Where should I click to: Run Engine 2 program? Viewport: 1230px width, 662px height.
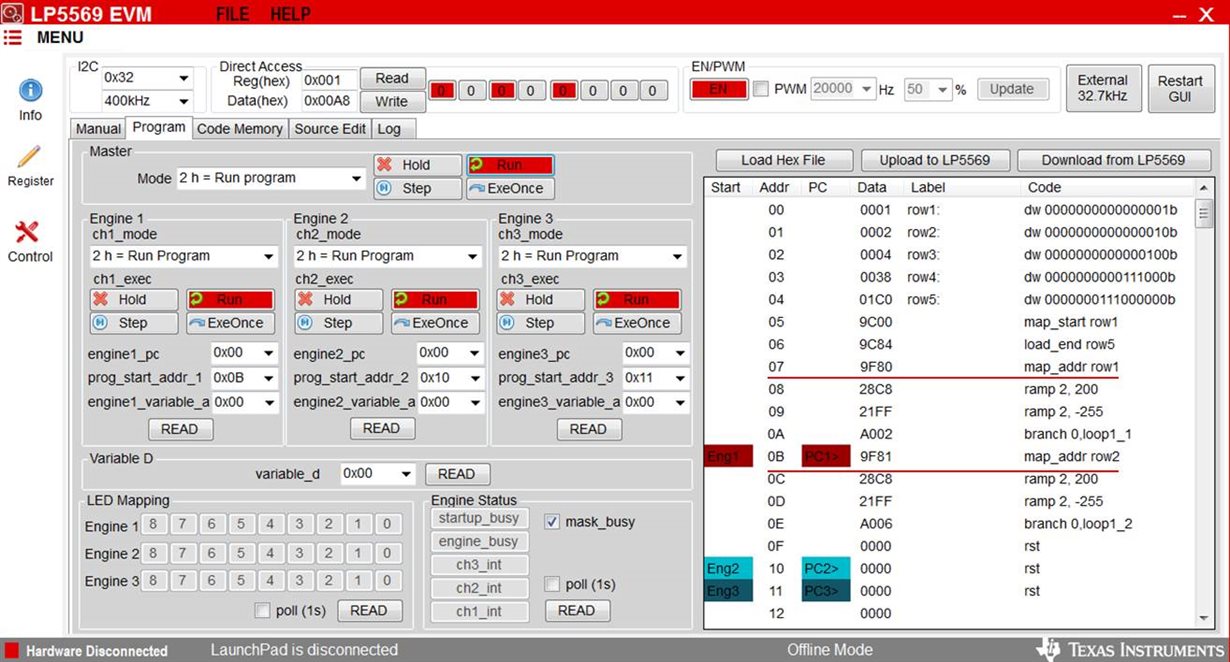[435, 299]
